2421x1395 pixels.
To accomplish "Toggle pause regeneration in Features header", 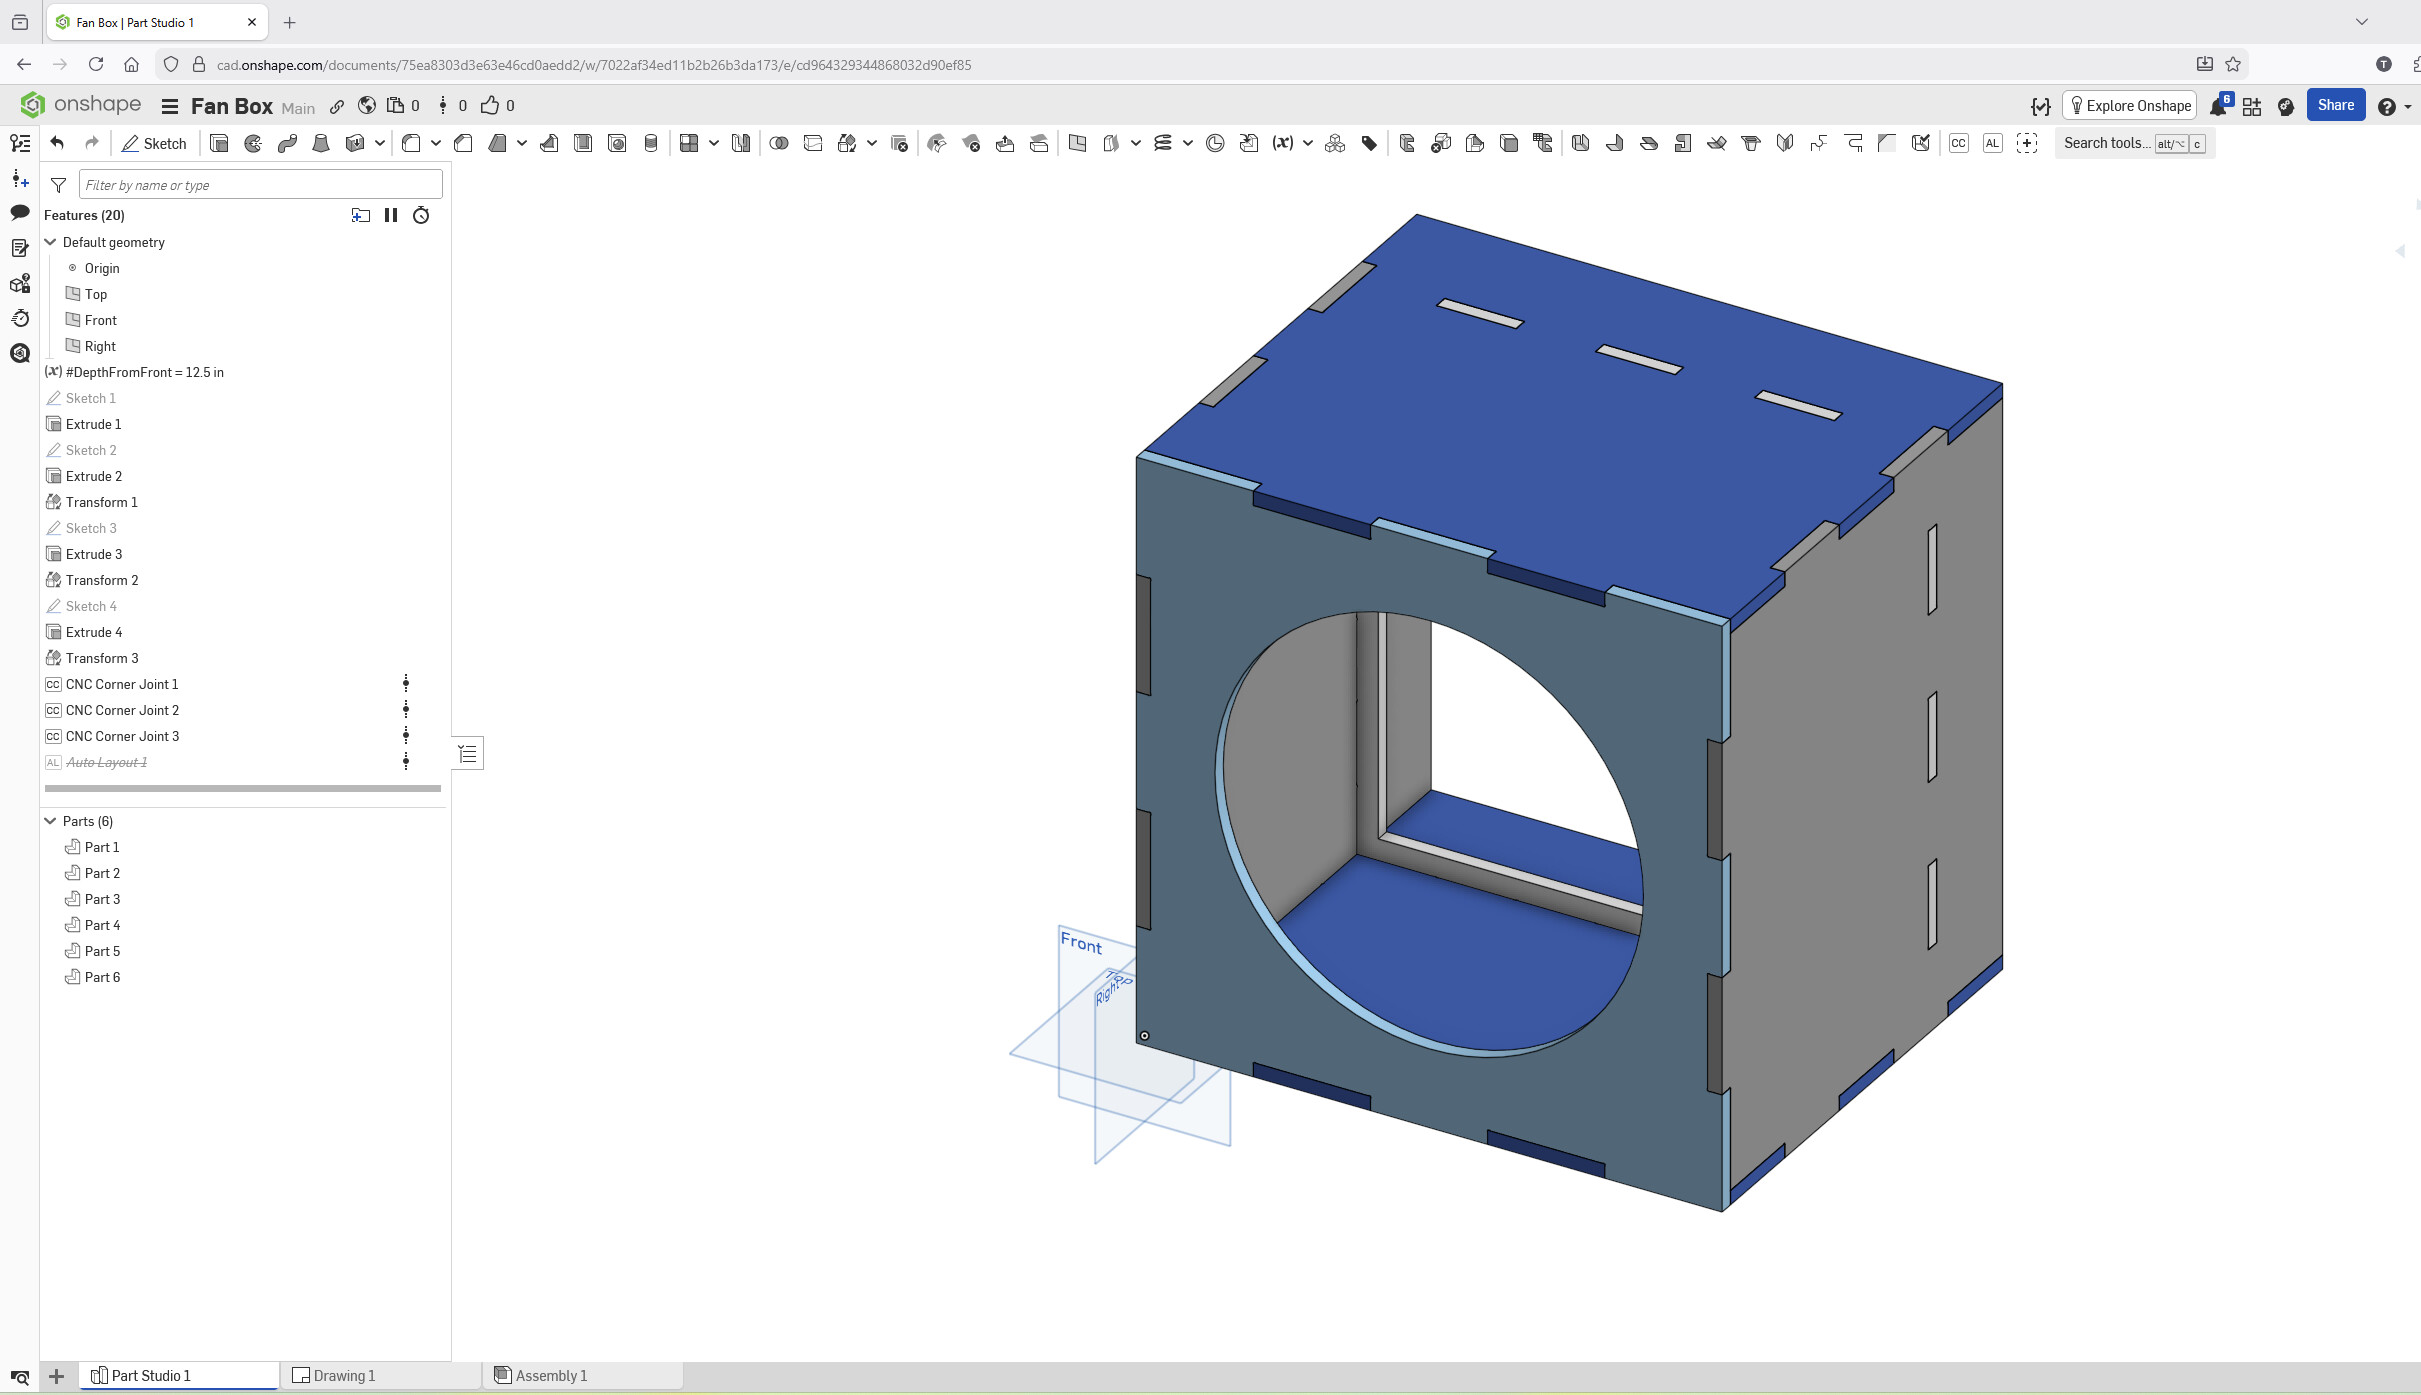I will pos(391,215).
